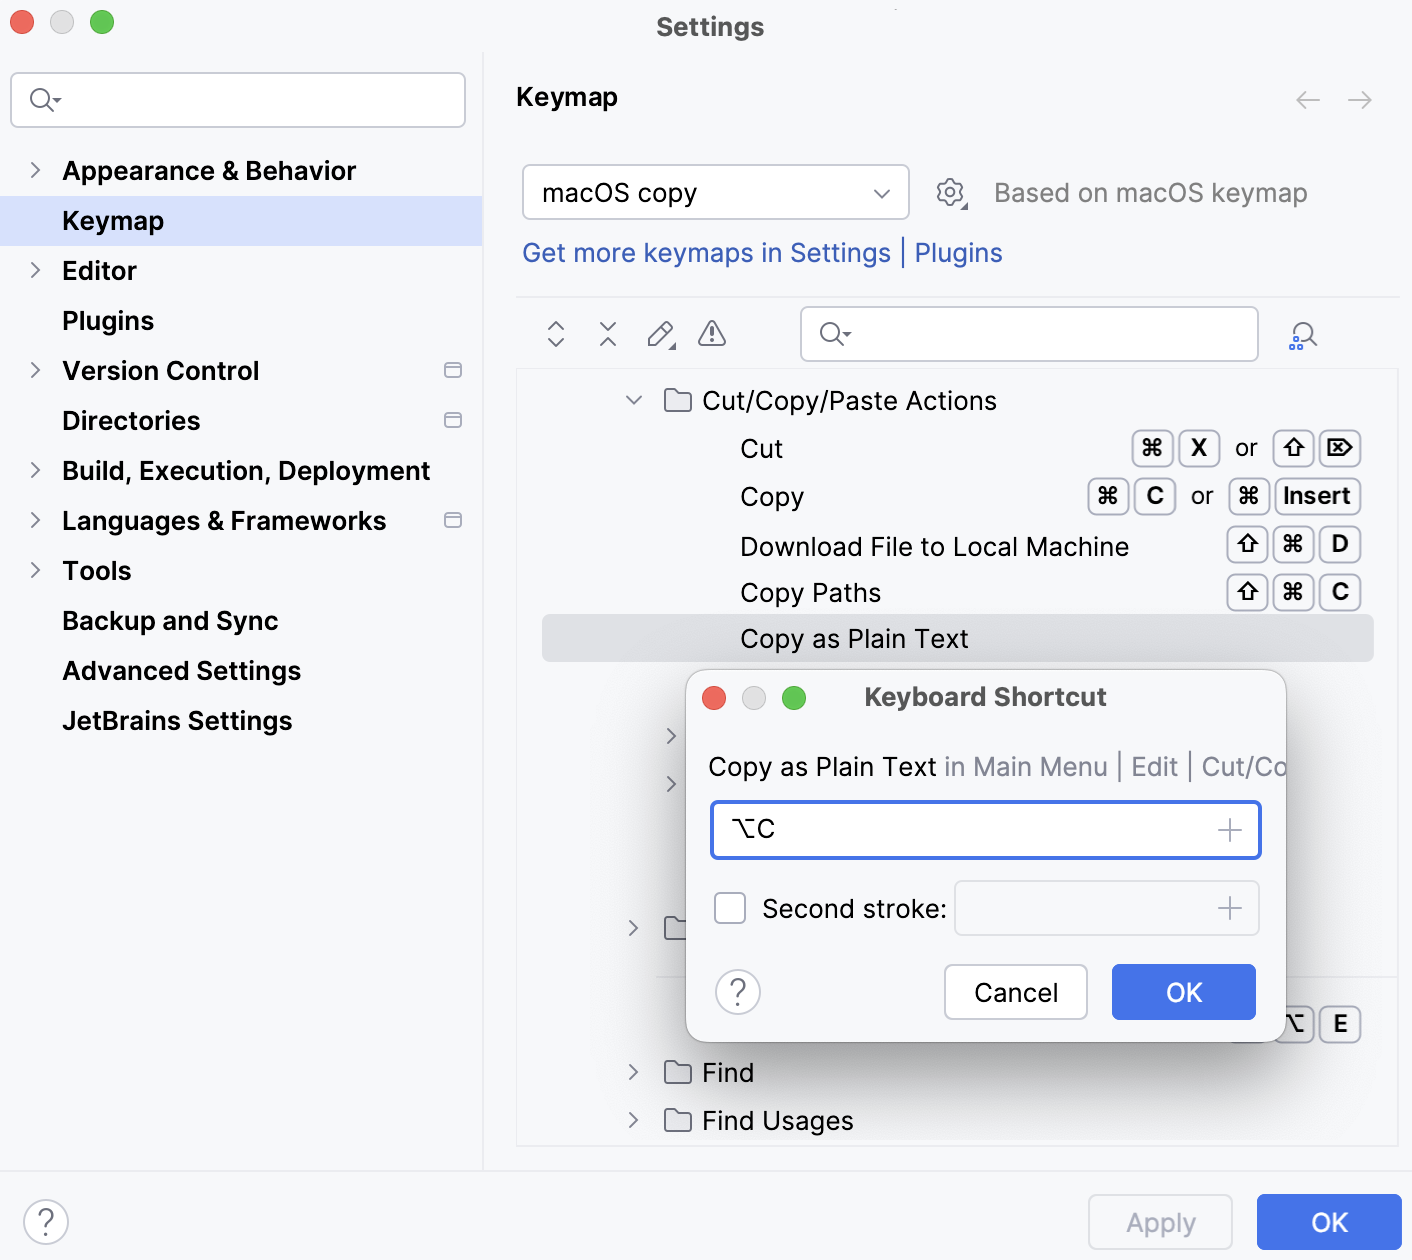Toggle Languages & Frameworks settings indicator
1412x1260 pixels.
tap(452, 520)
